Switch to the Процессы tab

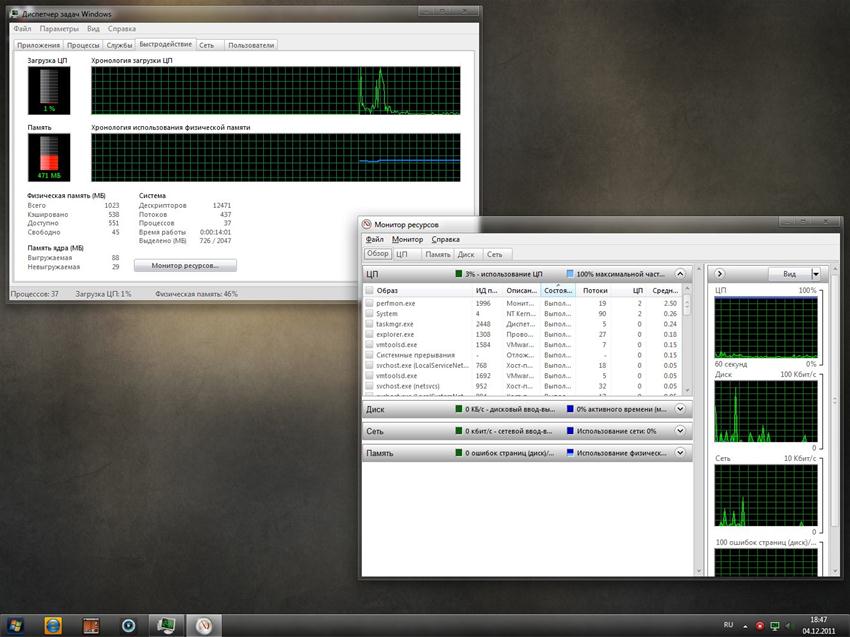pos(83,45)
